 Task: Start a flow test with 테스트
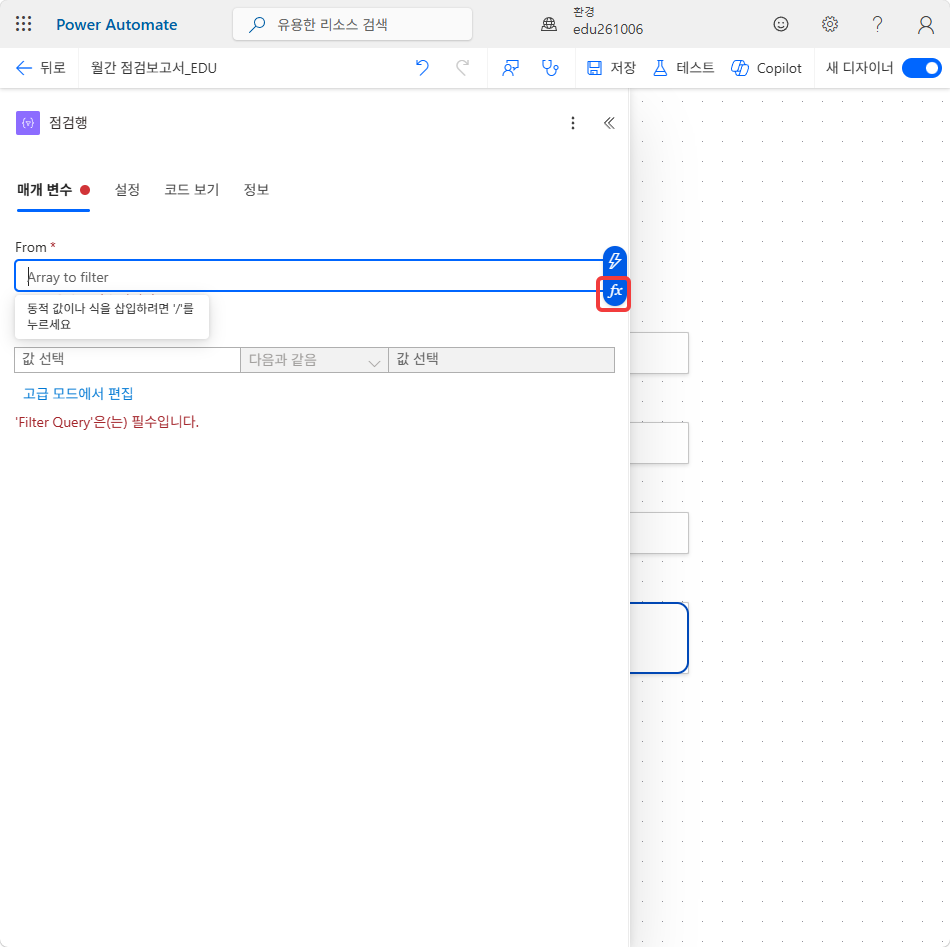click(683, 68)
